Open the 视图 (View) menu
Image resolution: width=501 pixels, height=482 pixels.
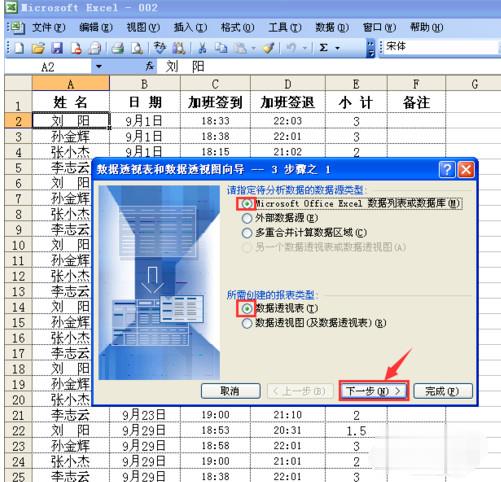pyautogui.click(x=143, y=28)
